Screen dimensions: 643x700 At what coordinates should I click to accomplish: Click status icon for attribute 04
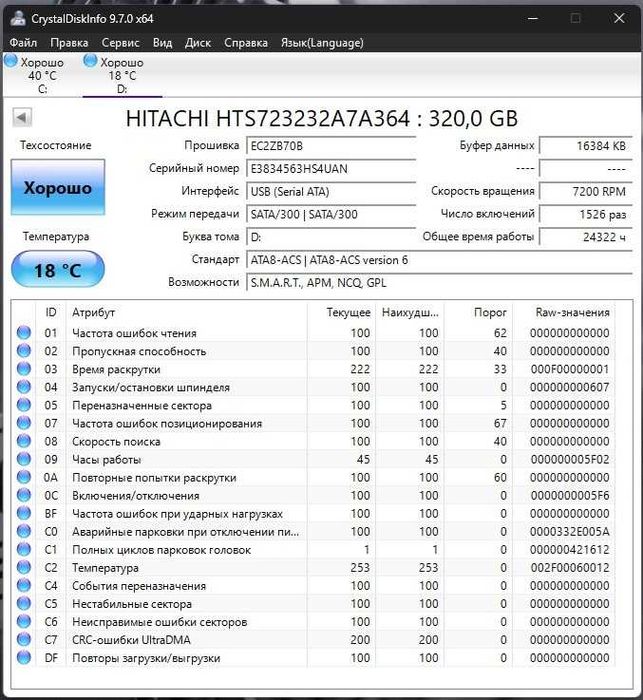[24, 387]
